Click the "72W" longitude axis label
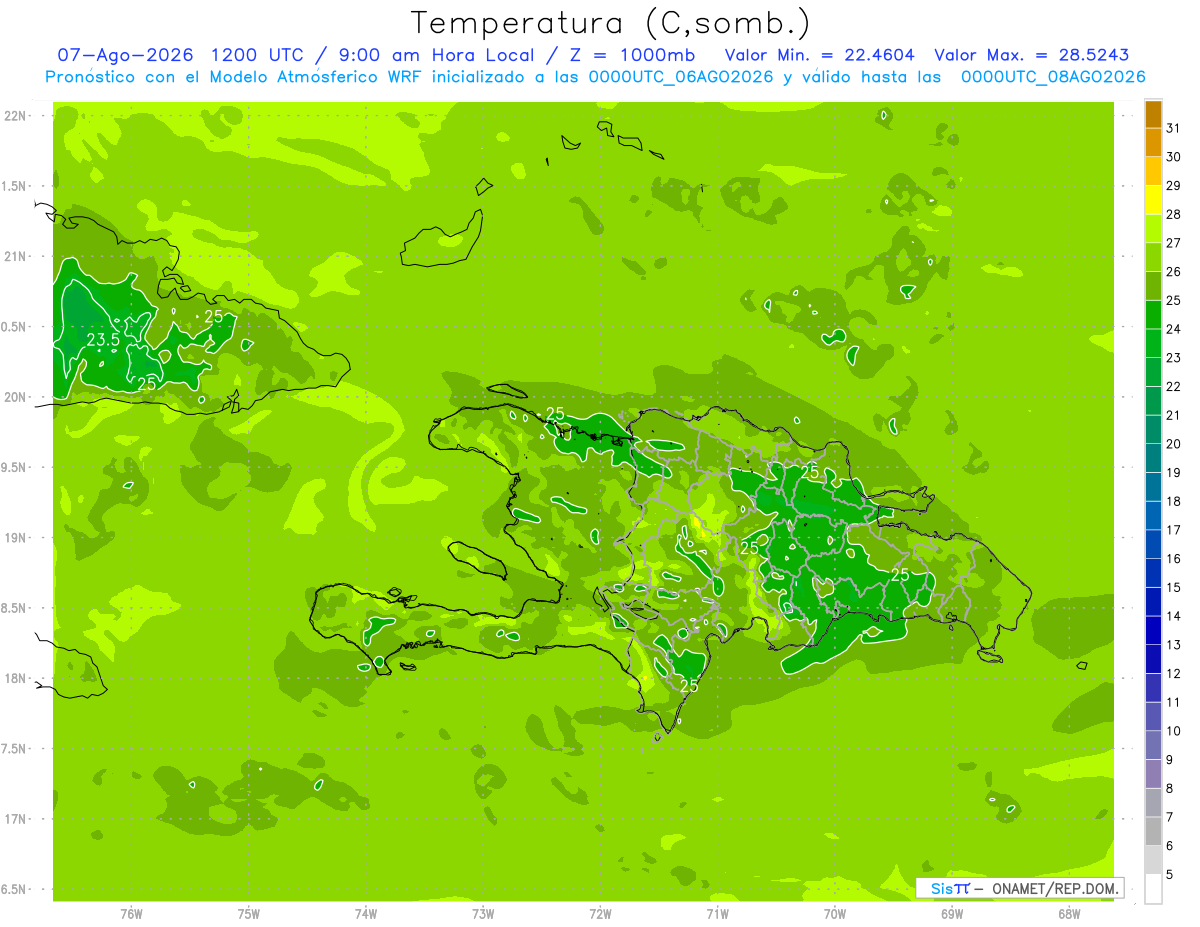Screen dimensions: 1200x927 (601, 914)
